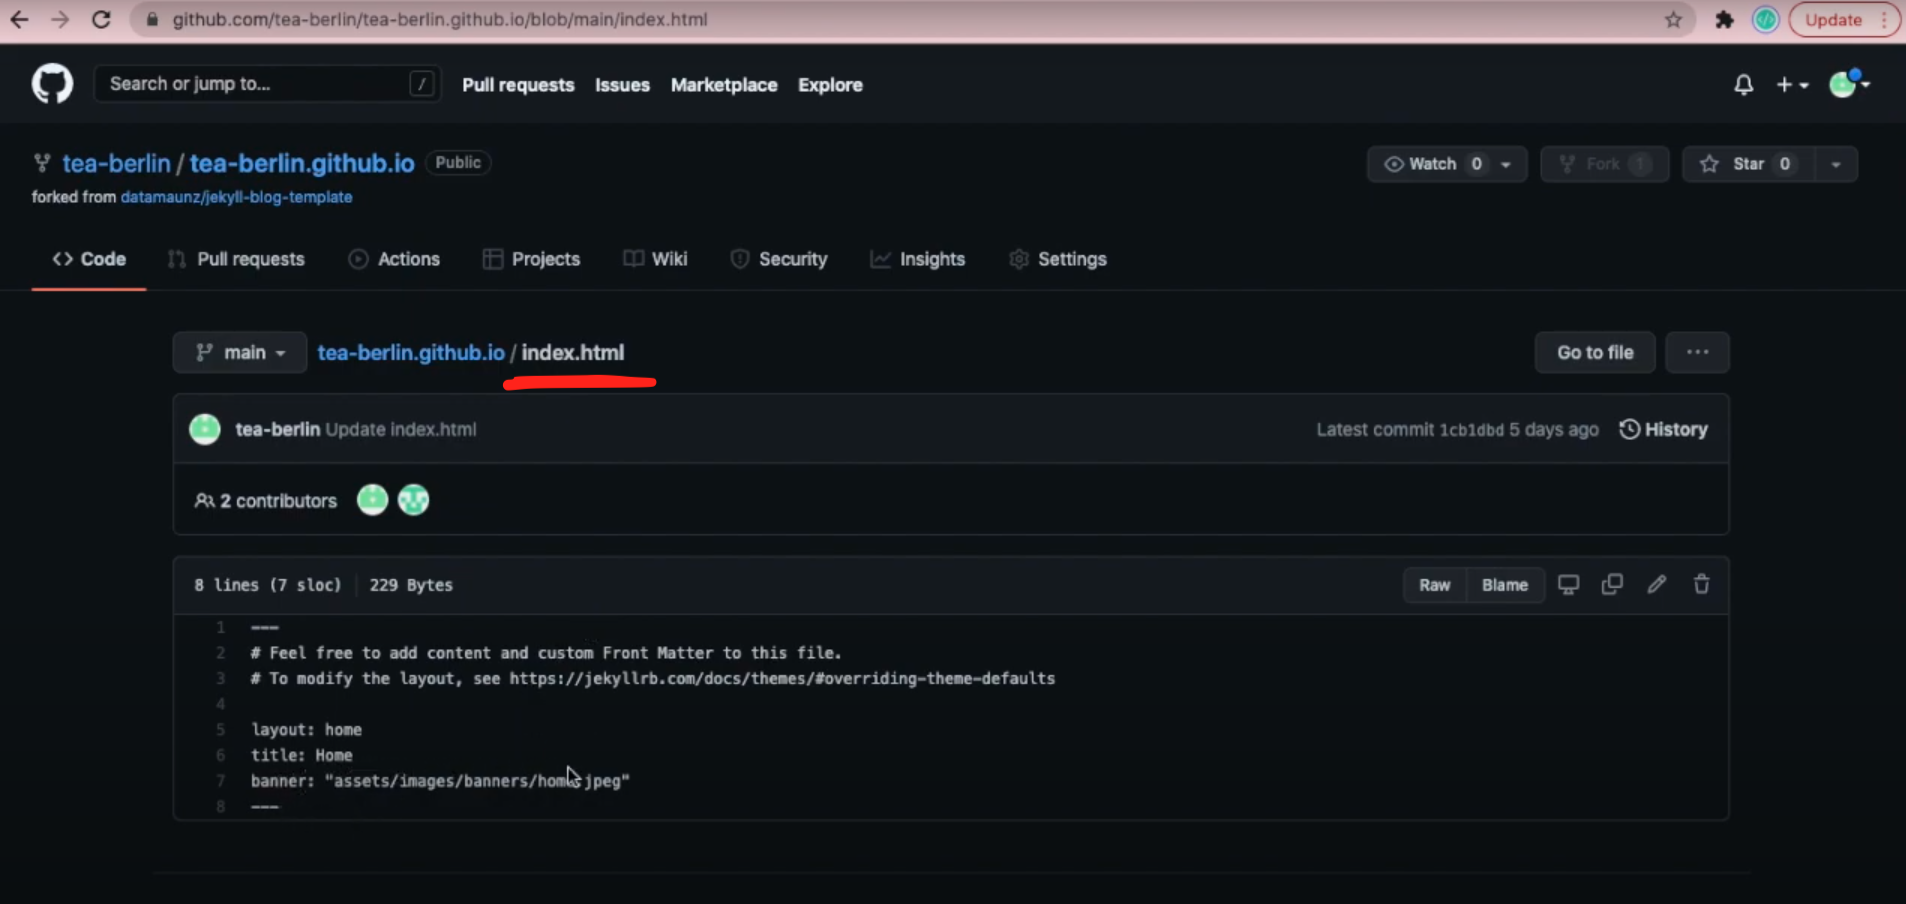Open the GitHub home logo
The height and width of the screenshot is (904, 1906).
[x=52, y=84]
